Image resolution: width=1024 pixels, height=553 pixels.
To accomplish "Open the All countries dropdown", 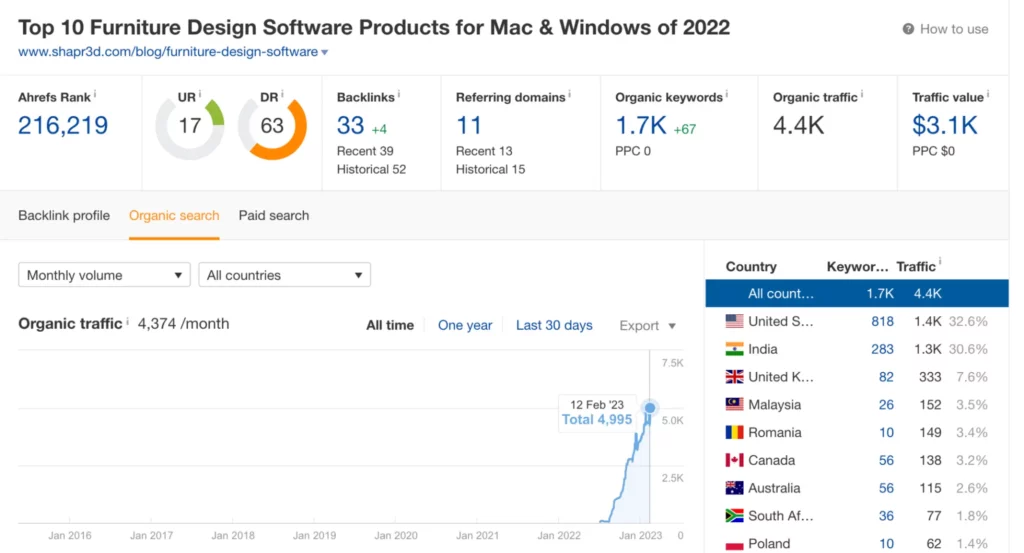I will coord(284,275).
